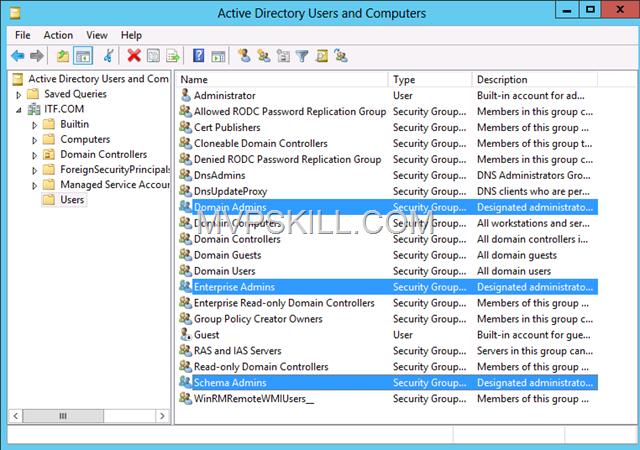Sort by the Type column header
The height and width of the screenshot is (450, 640).
(429, 79)
